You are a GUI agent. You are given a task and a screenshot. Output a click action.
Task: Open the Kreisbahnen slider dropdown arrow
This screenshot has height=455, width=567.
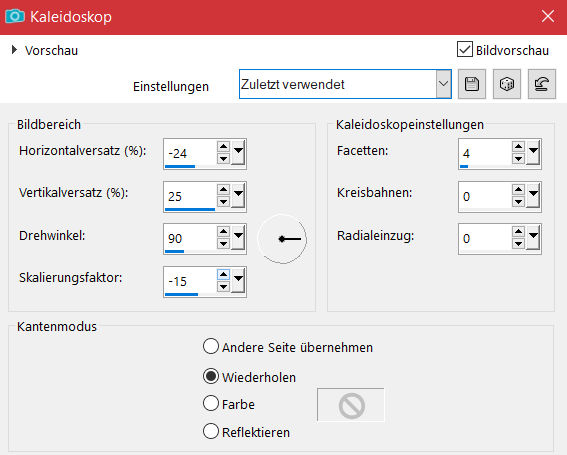tap(533, 195)
